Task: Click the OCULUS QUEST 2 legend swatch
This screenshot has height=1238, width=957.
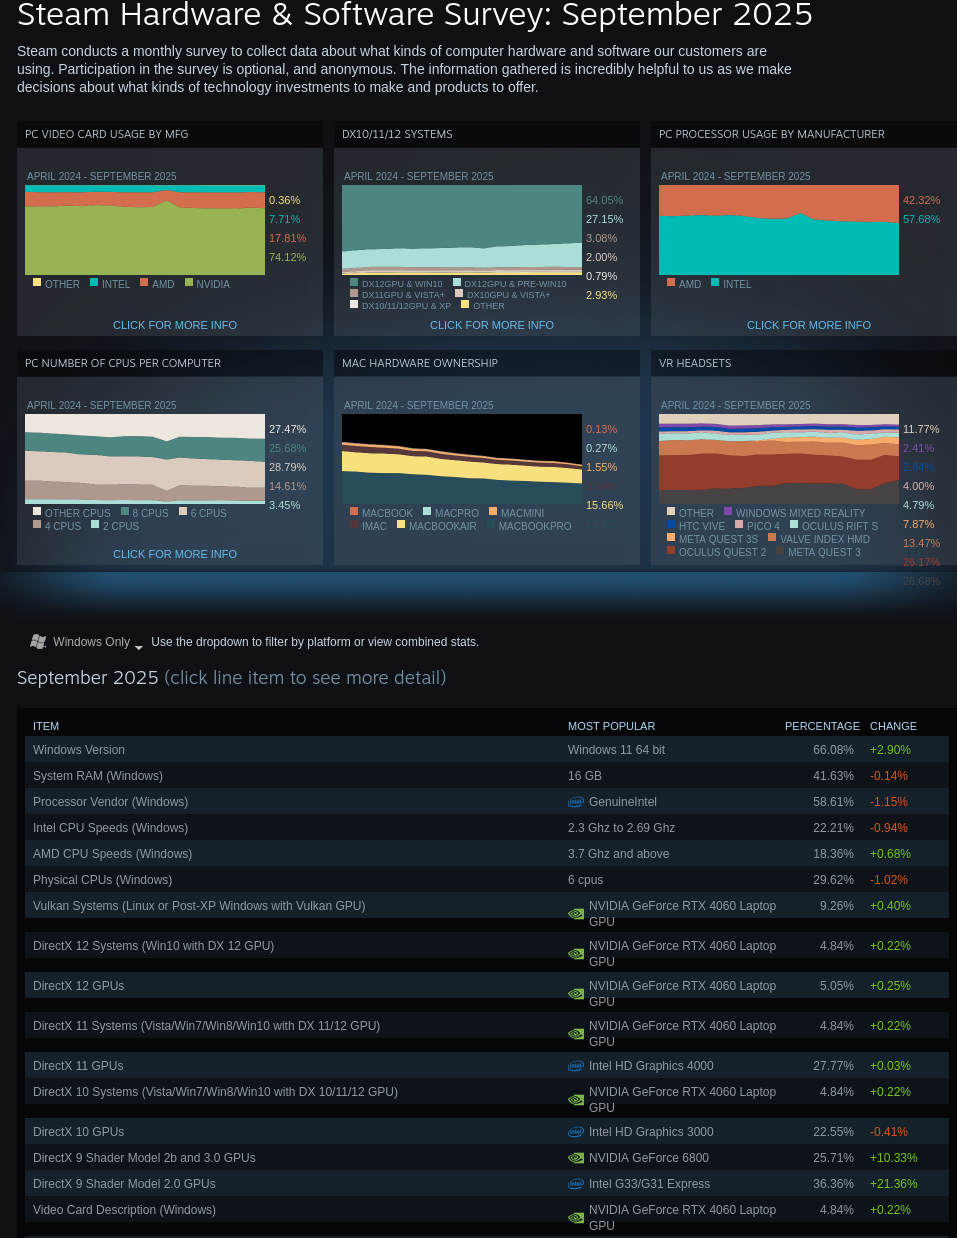Action: [671, 551]
